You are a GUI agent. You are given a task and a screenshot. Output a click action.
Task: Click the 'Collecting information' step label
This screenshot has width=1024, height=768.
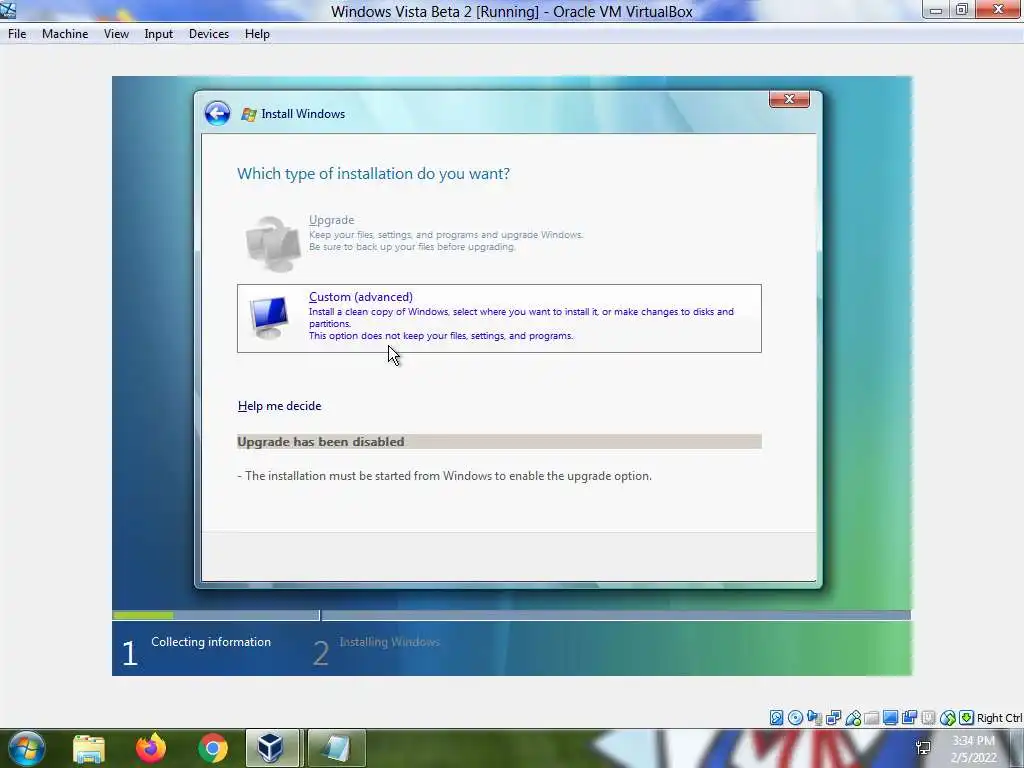click(x=211, y=642)
